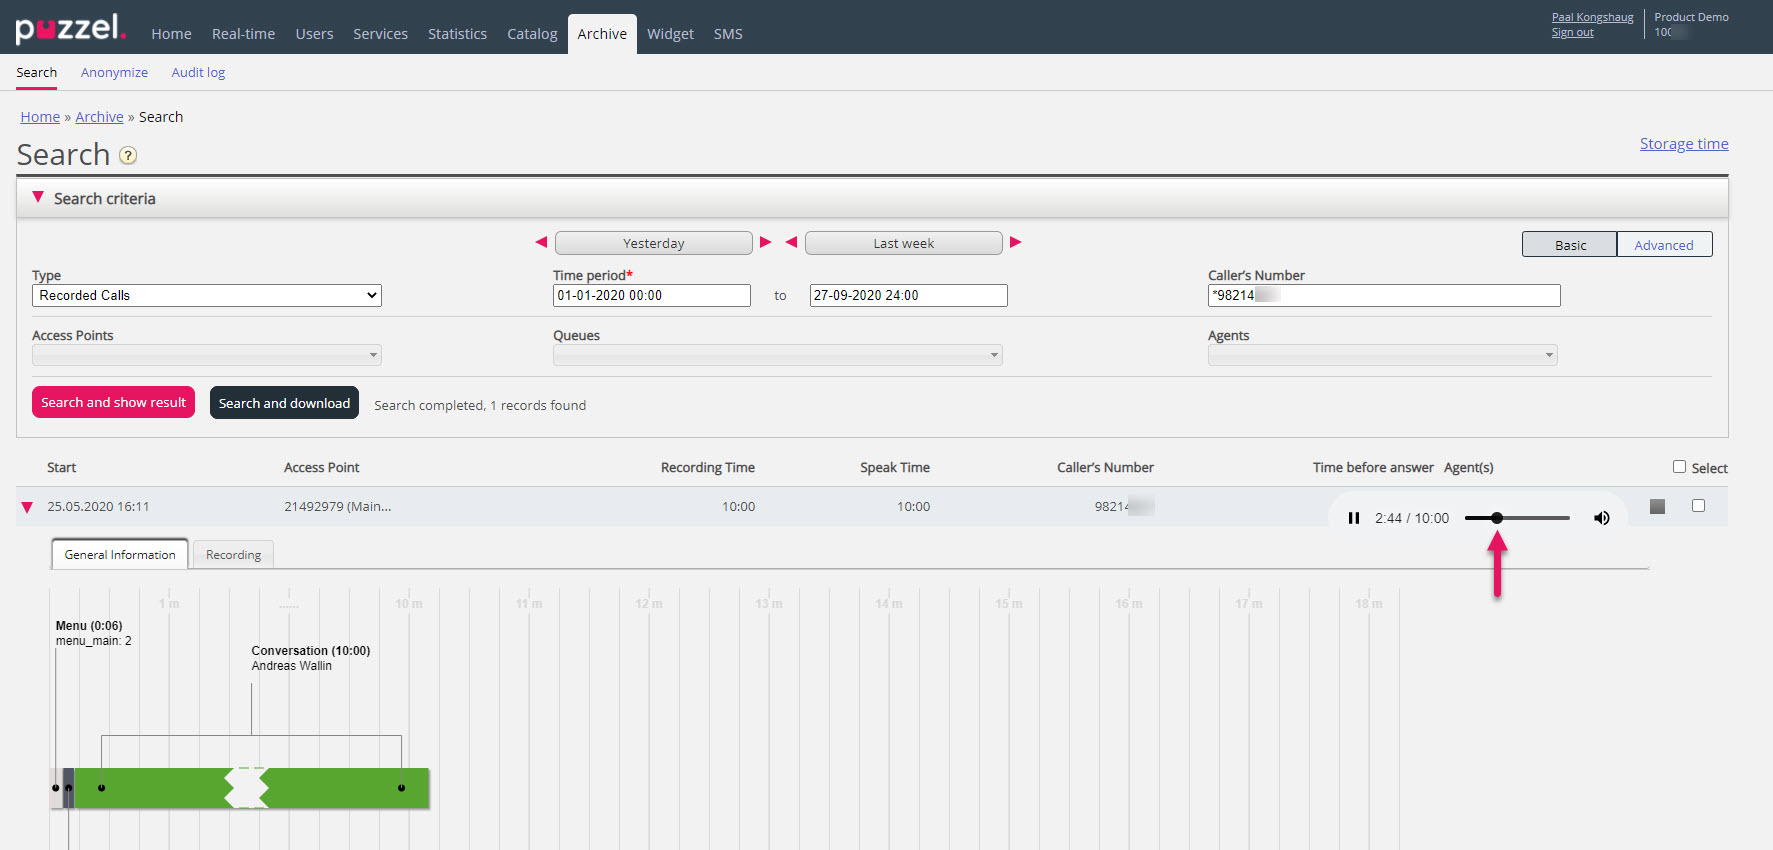The width and height of the screenshot is (1773, 850).
Task: Click the right arrow after Last week
Action: coord(1016,243)
